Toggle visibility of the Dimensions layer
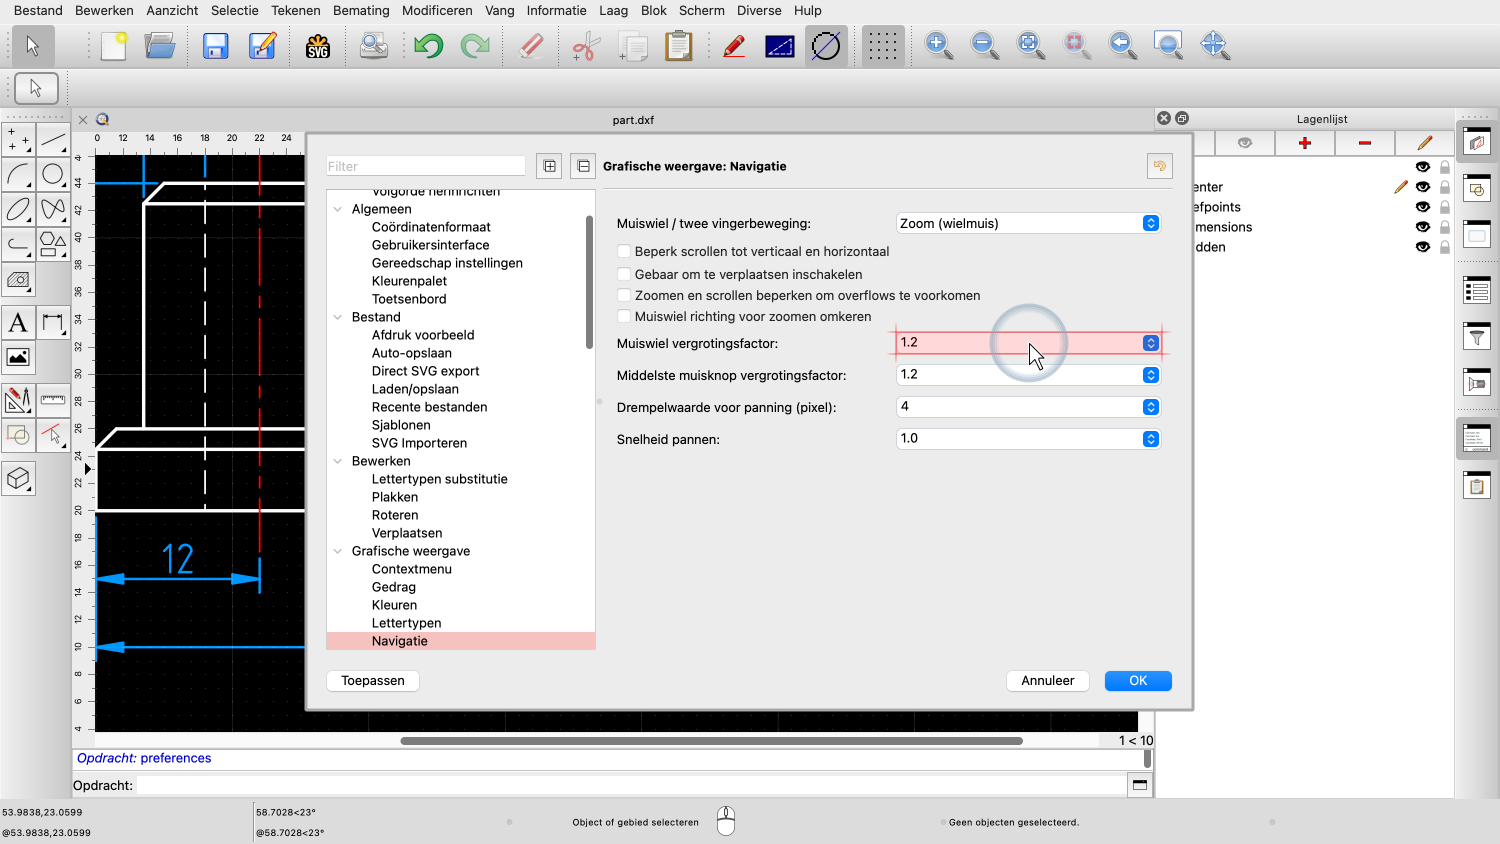This screenshot has height=844, width=1500. click(x=1423, y=226)
